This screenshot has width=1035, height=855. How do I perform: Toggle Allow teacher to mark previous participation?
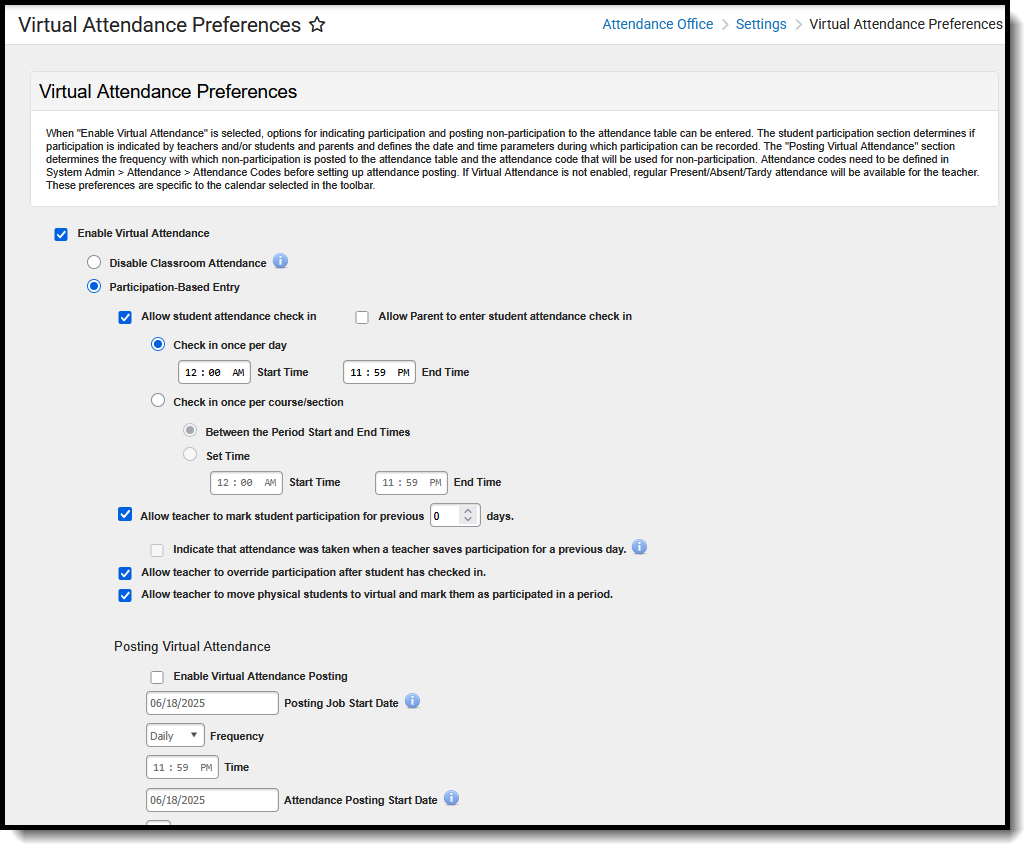pyautogui.click(x=125, y=514)
